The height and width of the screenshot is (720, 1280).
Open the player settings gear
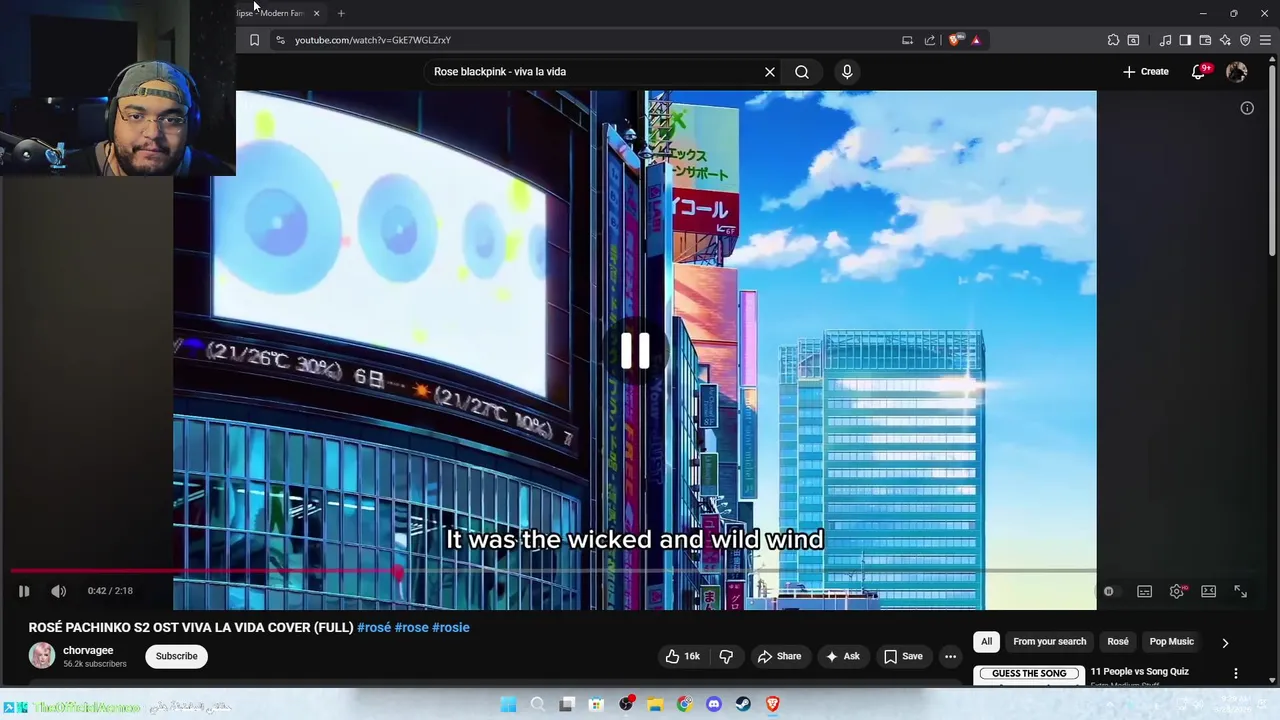pos(1177,592)
